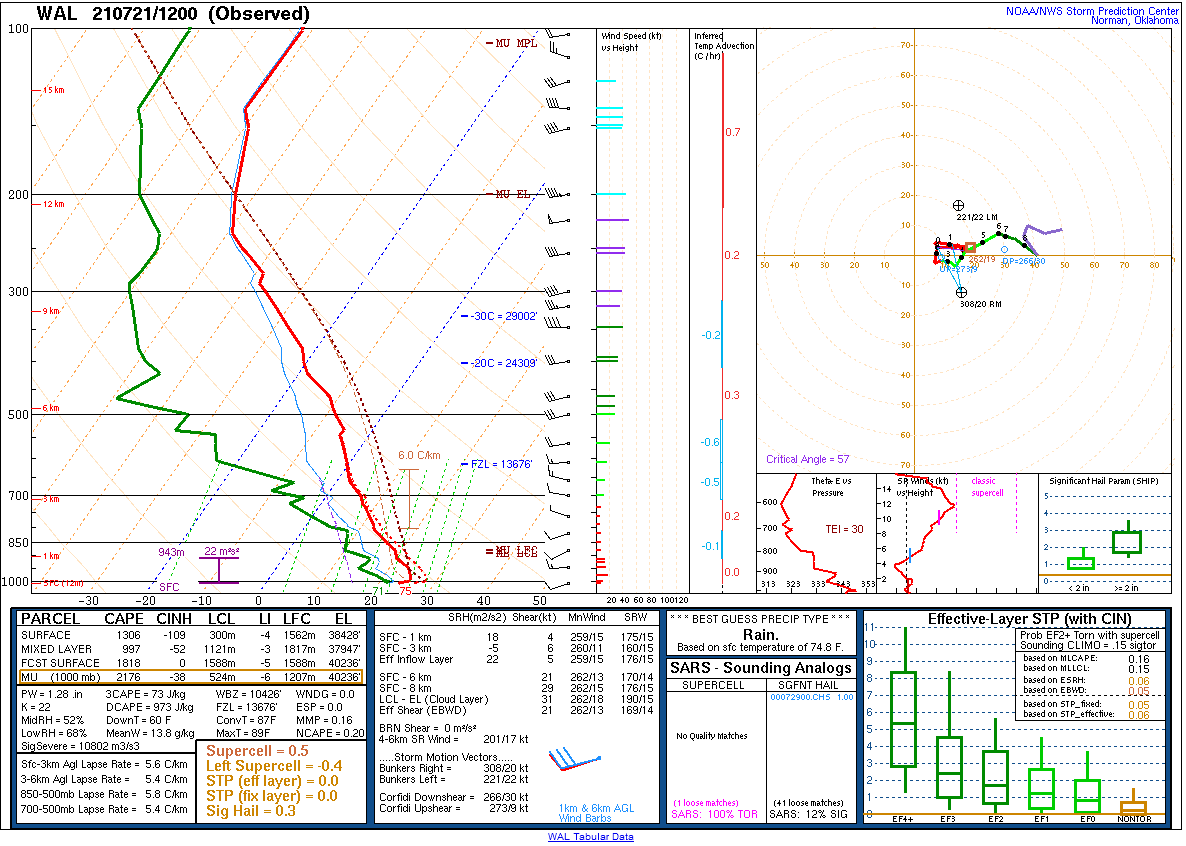This screenshot has height=846, width=1186.
Task: Click the 00072900.CHS sounding analog entry
Action: pos(812,698)
